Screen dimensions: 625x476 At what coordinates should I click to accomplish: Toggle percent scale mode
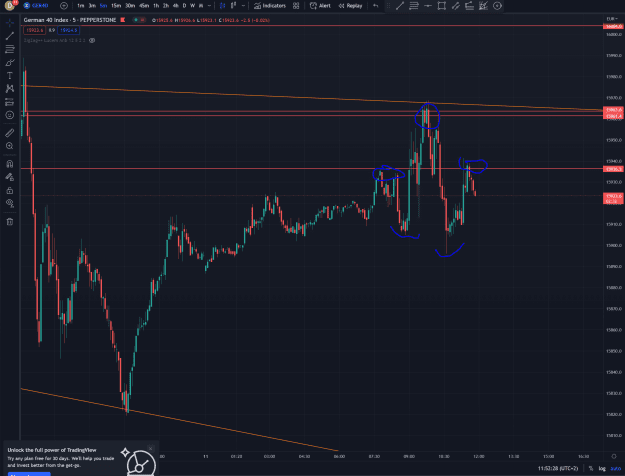pyautogui.click(x=591, y=468)
